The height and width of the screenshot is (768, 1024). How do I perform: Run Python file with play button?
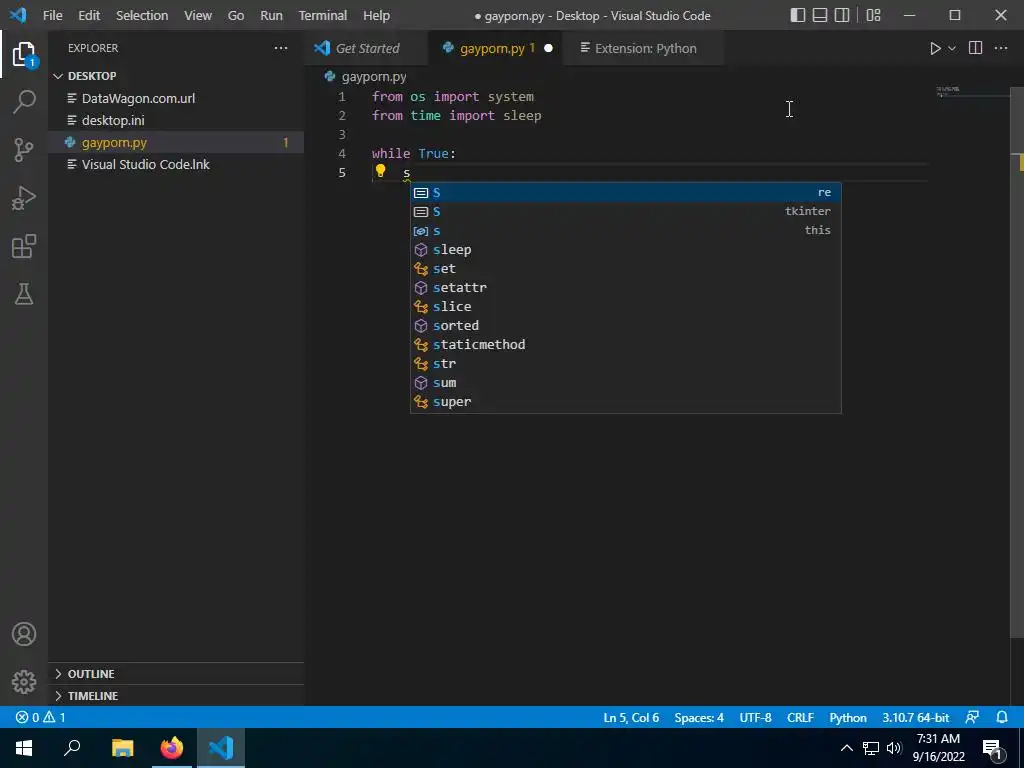(x=935, y=48)
